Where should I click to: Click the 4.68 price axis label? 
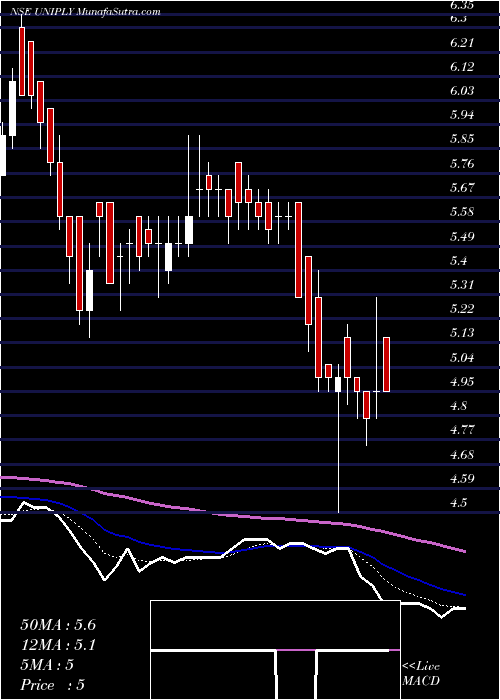[x=462, y=455]
